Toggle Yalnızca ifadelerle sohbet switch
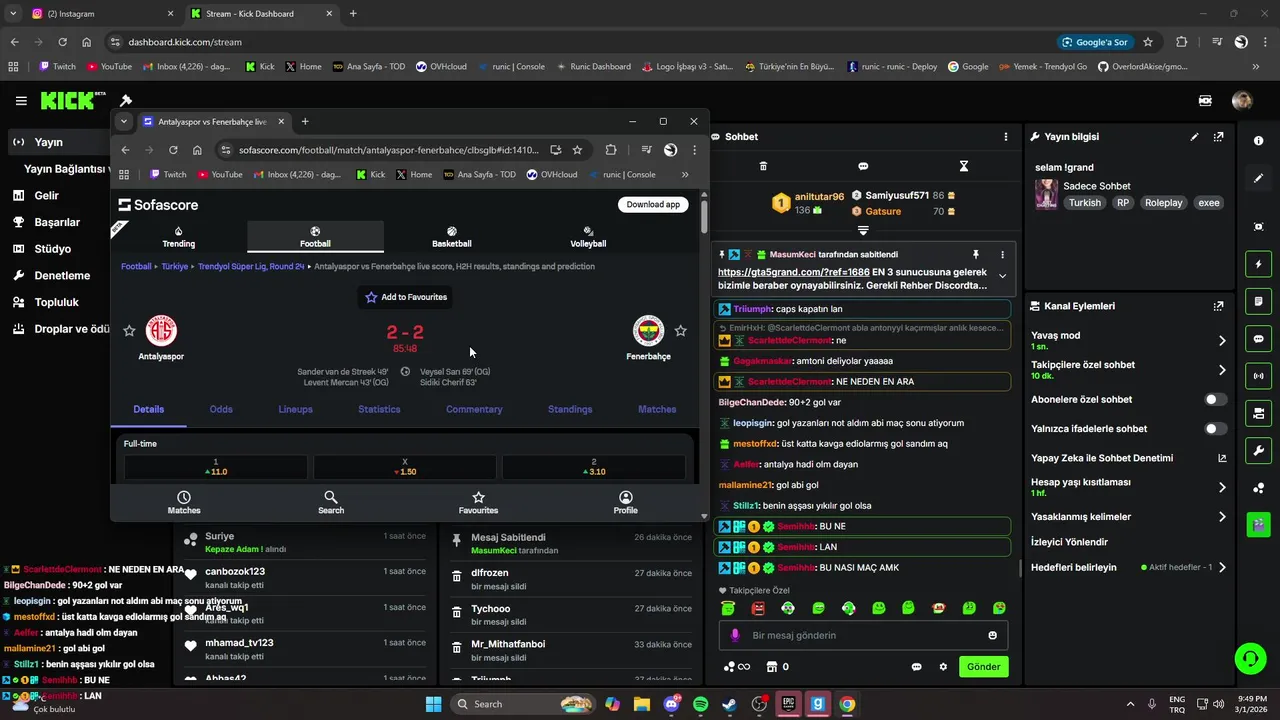The height and width of the screenshot is (720, 1280). point(1215,429)
